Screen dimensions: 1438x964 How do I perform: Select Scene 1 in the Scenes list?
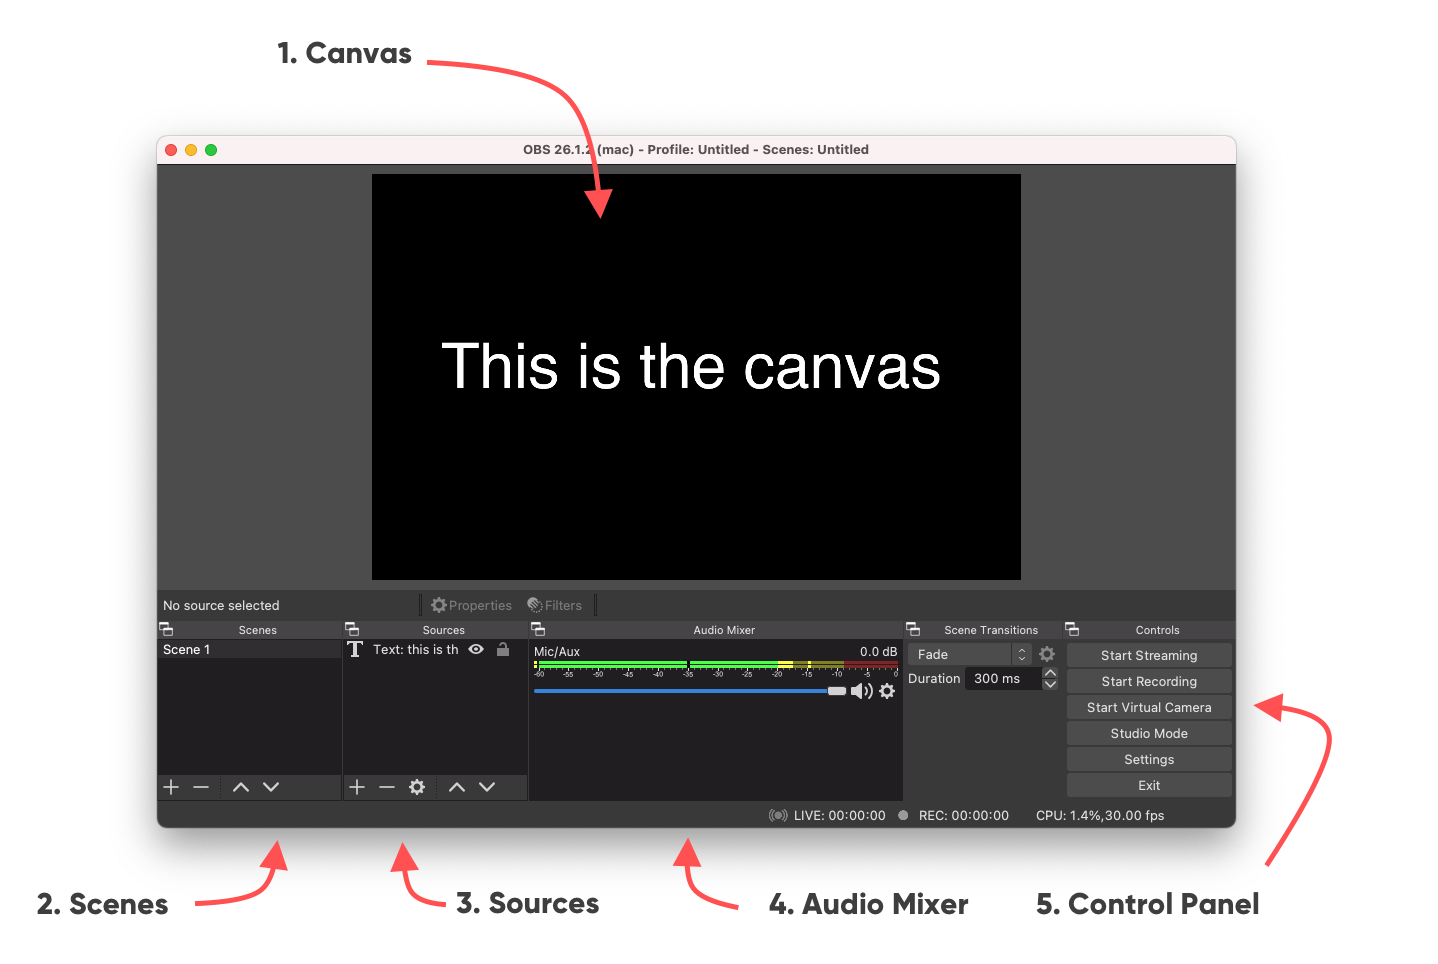[x=248, y=649]
